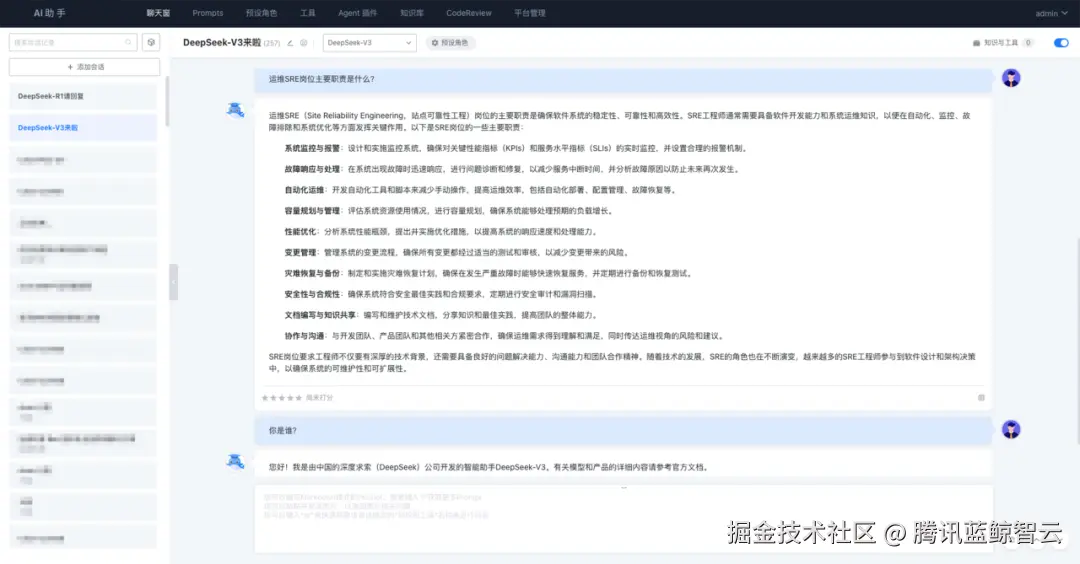Click the user avatar beside the SRE question

click(1011, 78)
